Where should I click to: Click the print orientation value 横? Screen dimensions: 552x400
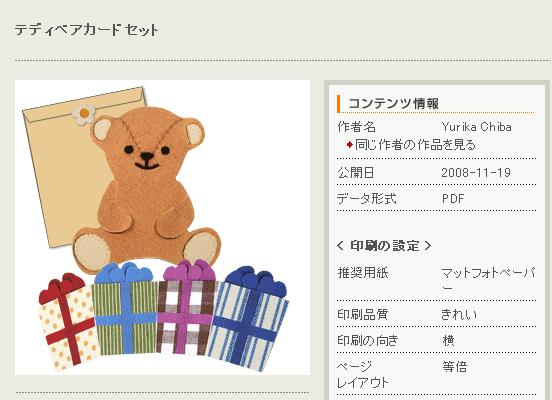point(448,340)
